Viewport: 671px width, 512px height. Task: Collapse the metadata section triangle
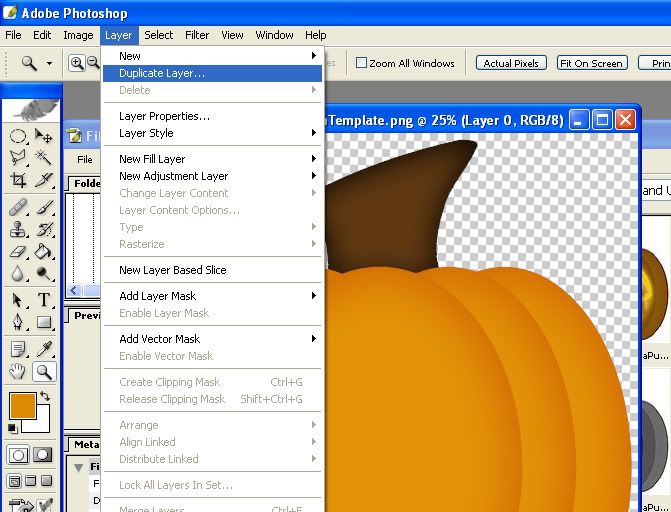click(x=78, y=467)
